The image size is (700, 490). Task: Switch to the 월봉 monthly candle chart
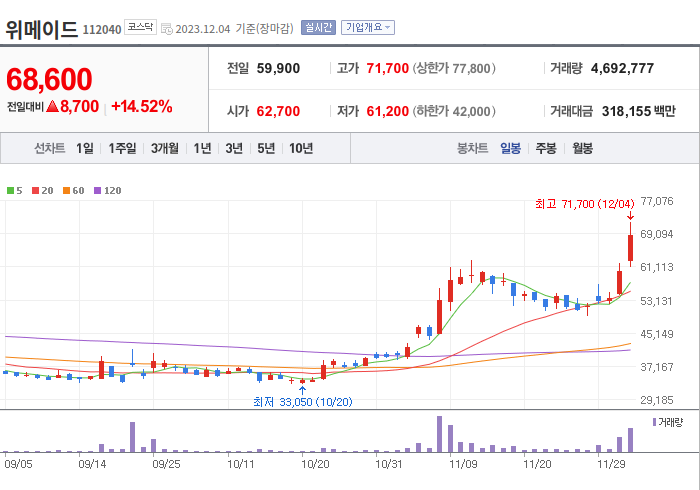coord(583,148)
